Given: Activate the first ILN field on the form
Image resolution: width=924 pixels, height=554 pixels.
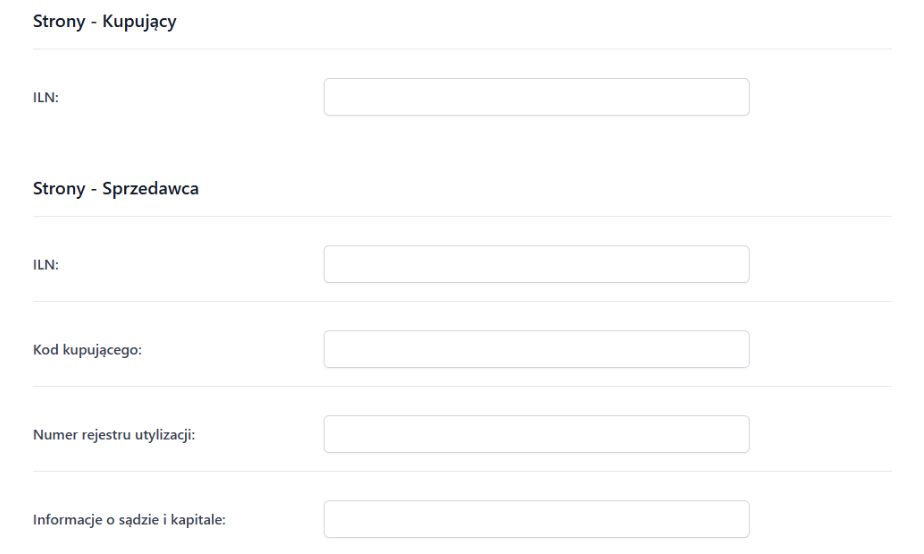Looking at the screenshot, I should [536, 97].
